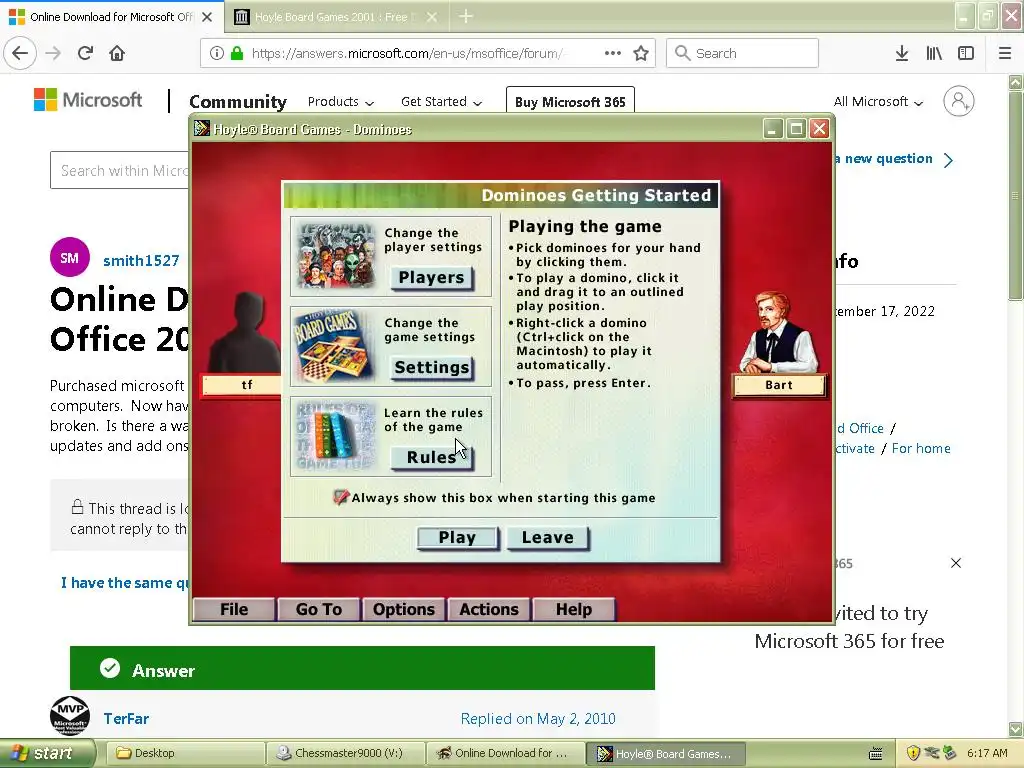Viewport: 1024px width, 768px height.
Task: Click Bart's character portrait
Action: coord(778,333)
